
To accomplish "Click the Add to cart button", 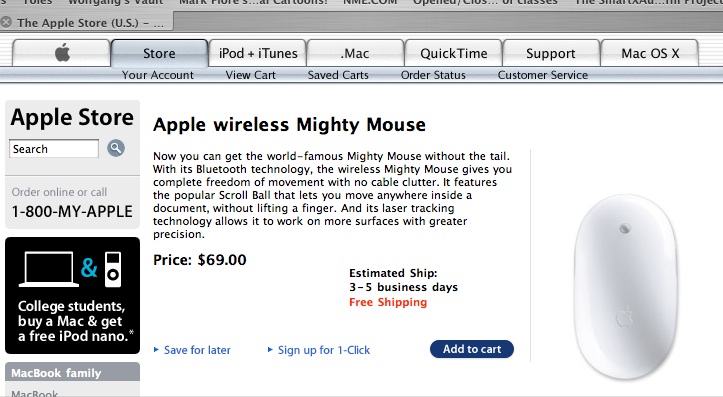I will 472,349.
